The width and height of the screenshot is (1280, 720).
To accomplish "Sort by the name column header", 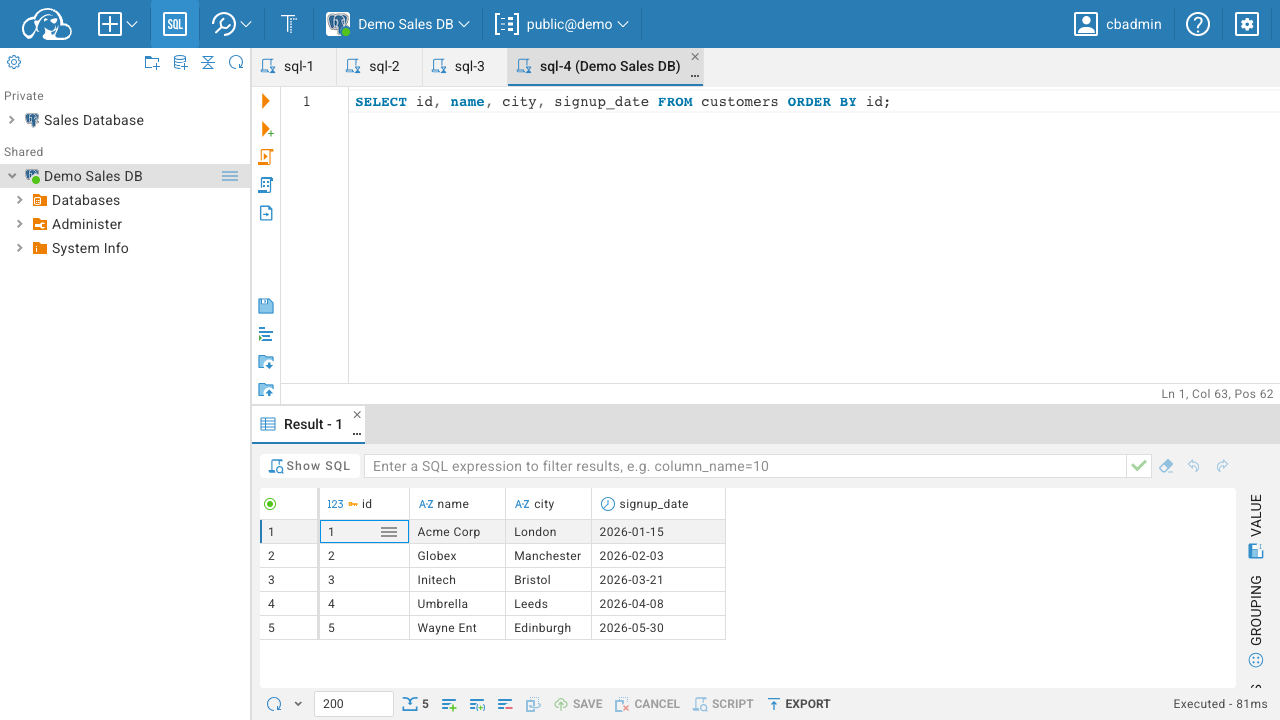I will coord(457,504).
